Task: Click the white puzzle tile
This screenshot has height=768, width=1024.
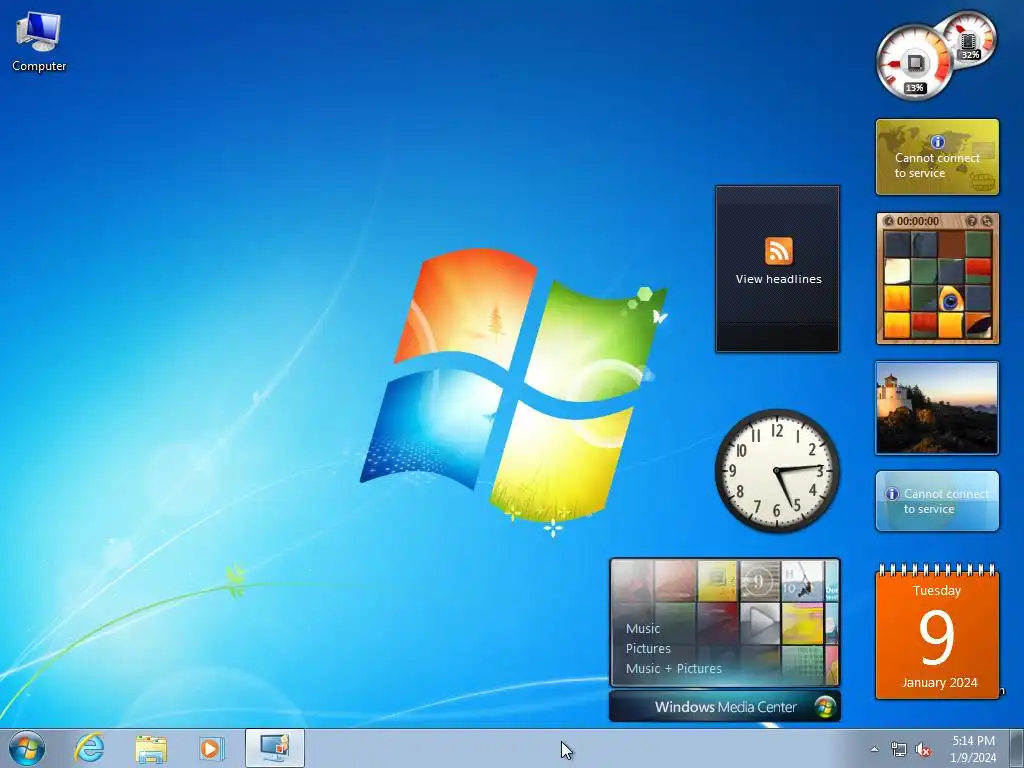Action: [897, 271]
